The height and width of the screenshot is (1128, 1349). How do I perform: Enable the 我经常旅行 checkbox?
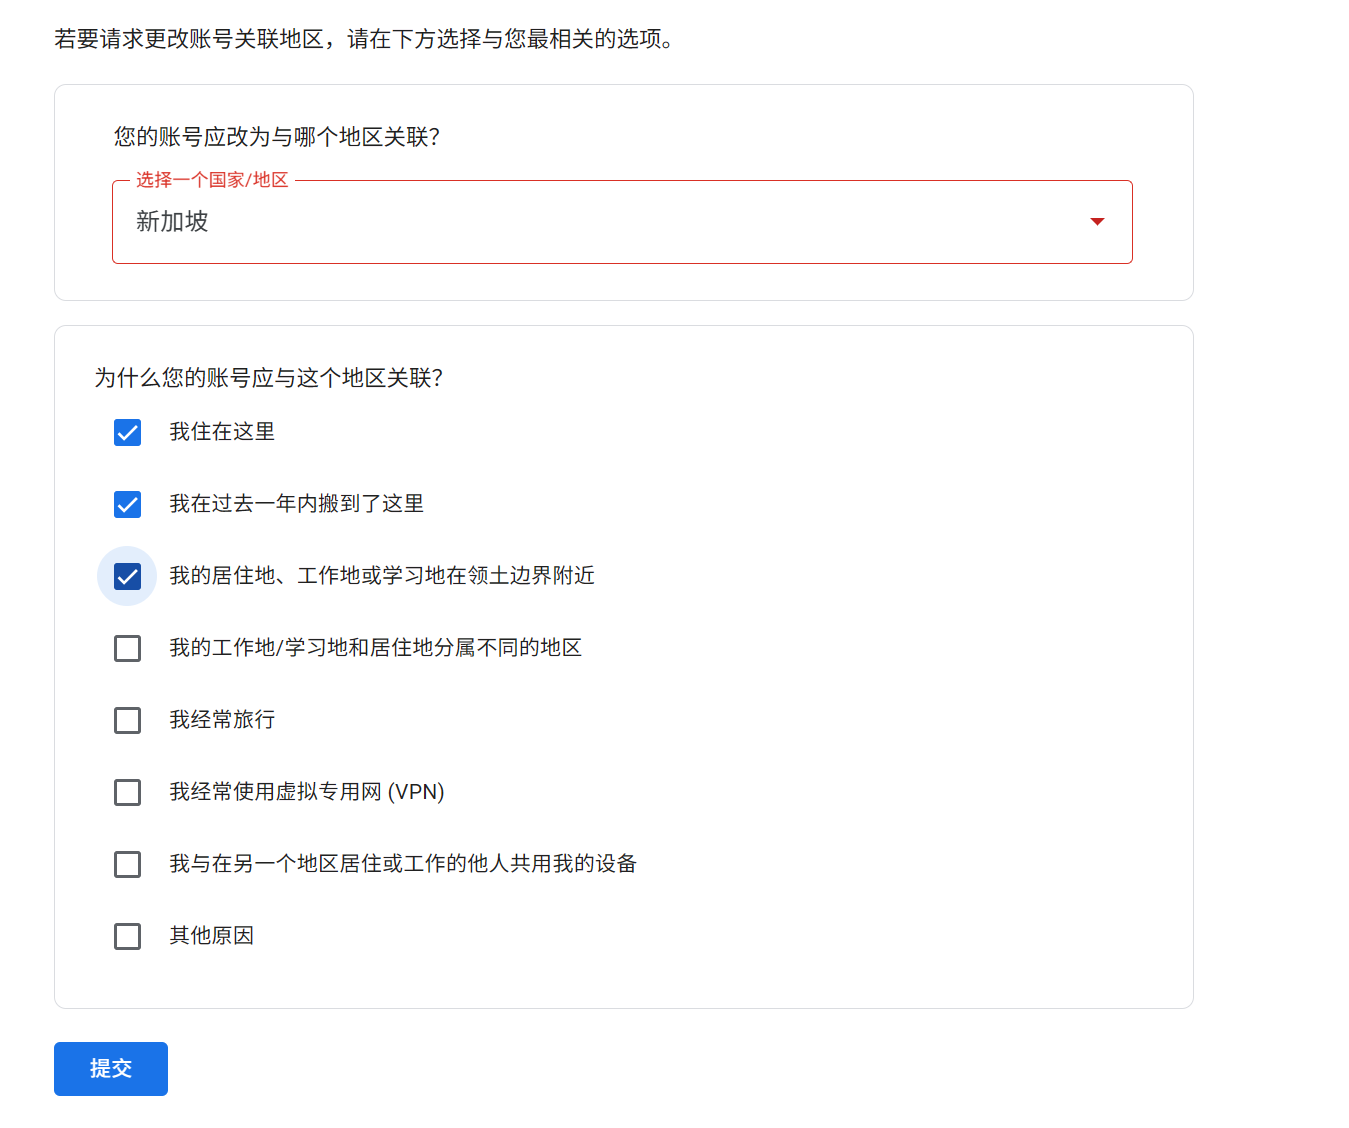(x=127, y=720)
